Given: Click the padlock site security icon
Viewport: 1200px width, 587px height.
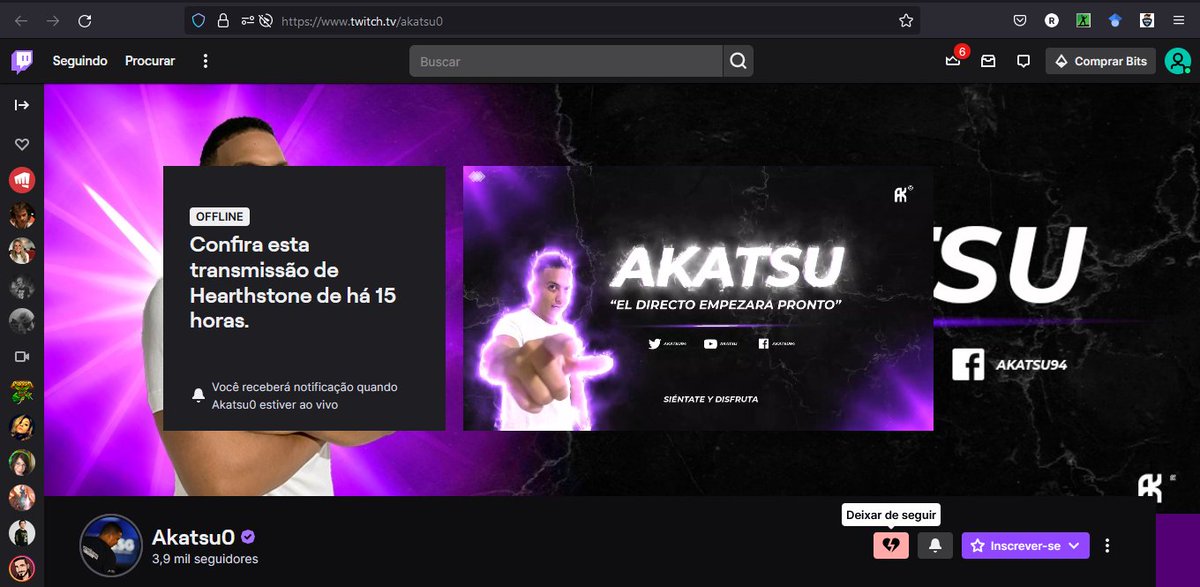Looking at the screenshot, I should (222, 20).
